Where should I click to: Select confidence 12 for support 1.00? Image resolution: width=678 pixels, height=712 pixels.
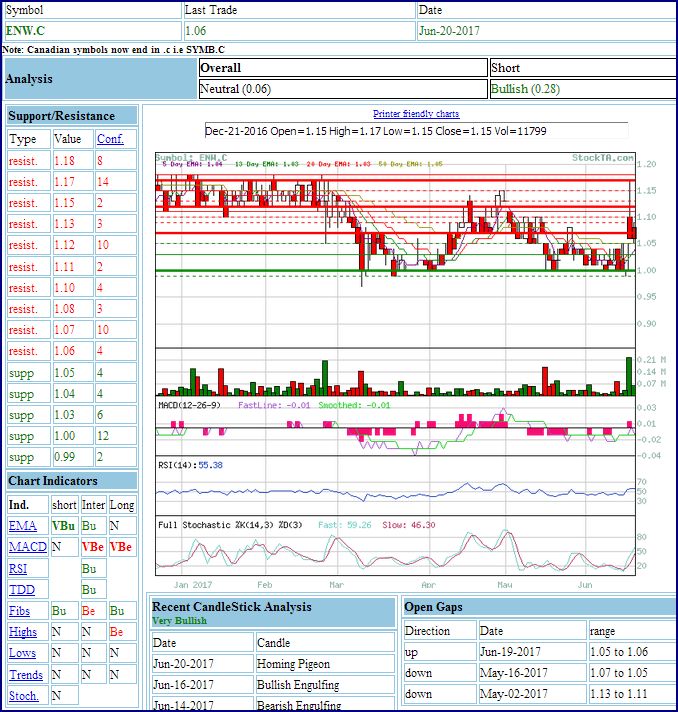point(103,436)
